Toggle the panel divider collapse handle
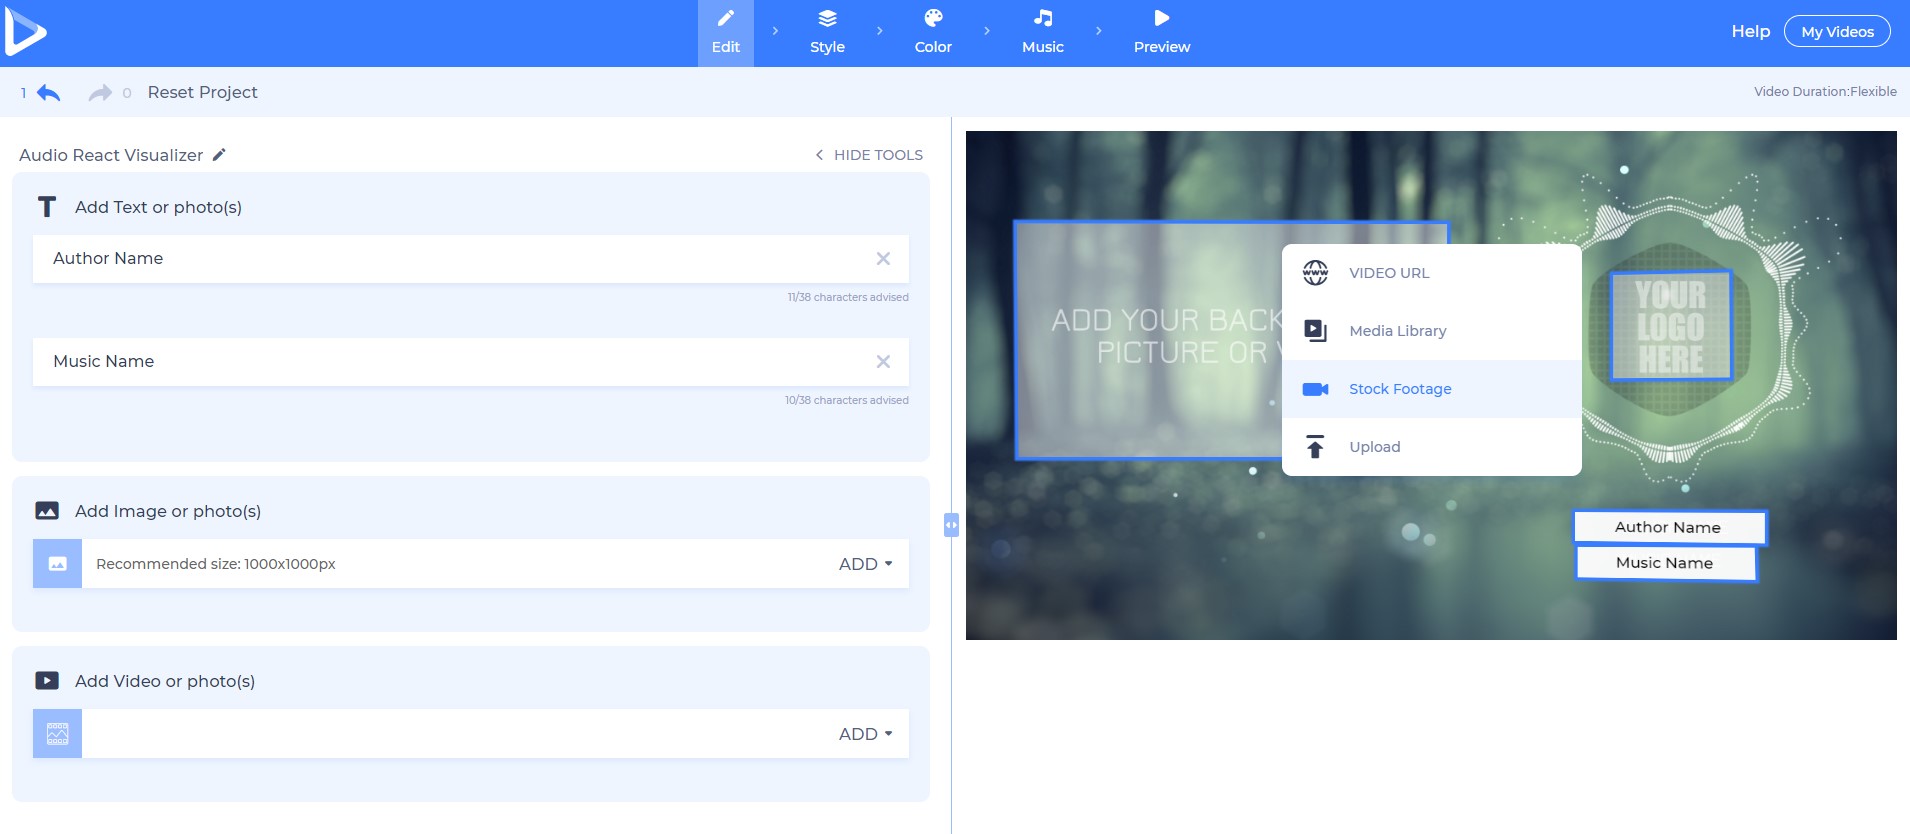Screen dimensions: 1910x834 [951, 525]
